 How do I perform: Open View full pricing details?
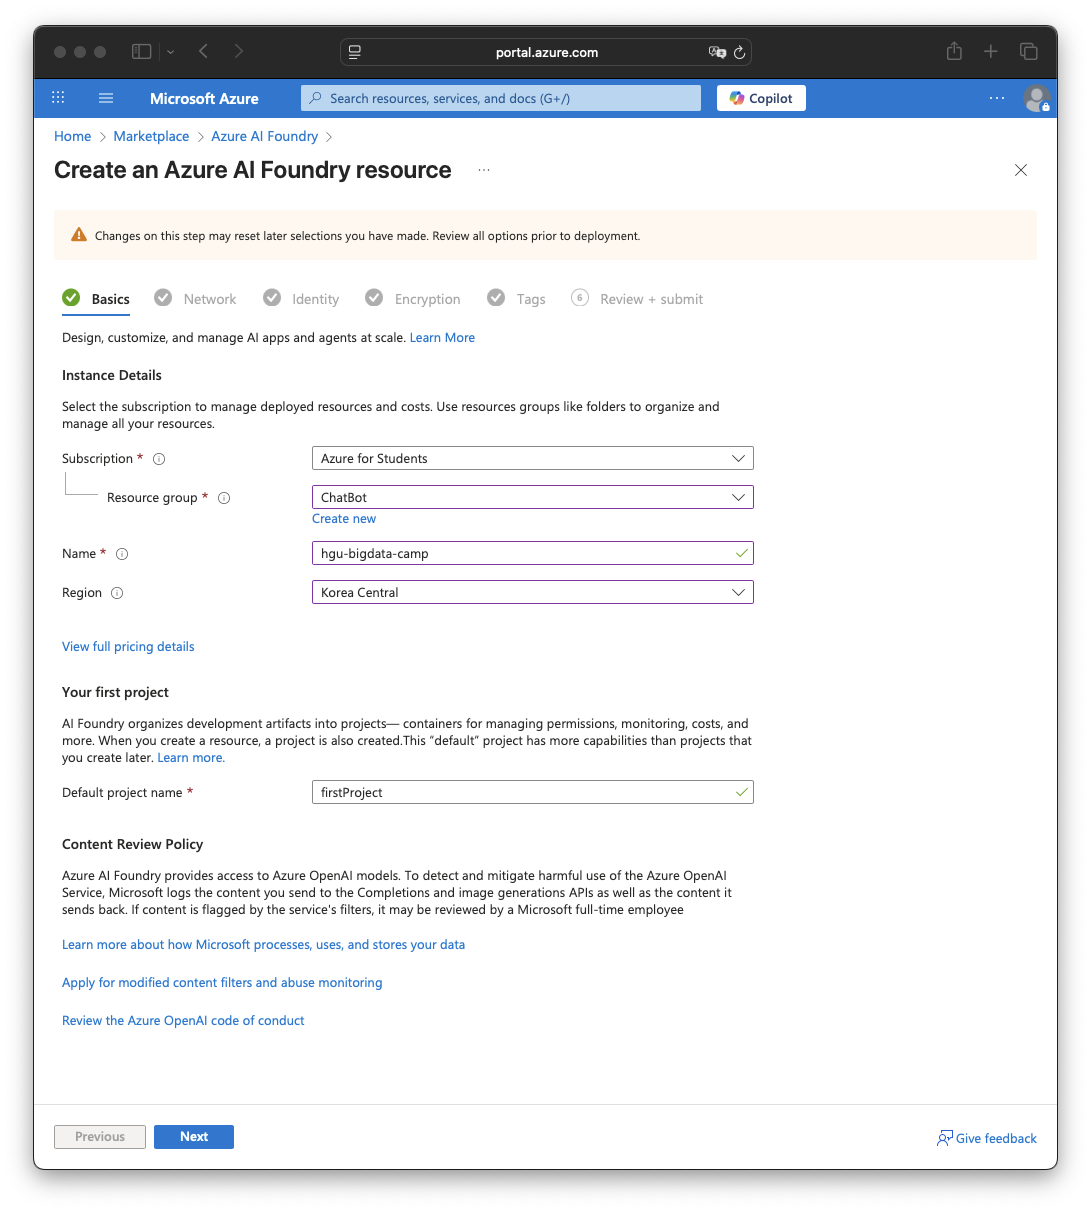pyautogui.click(x=128, y=647)
